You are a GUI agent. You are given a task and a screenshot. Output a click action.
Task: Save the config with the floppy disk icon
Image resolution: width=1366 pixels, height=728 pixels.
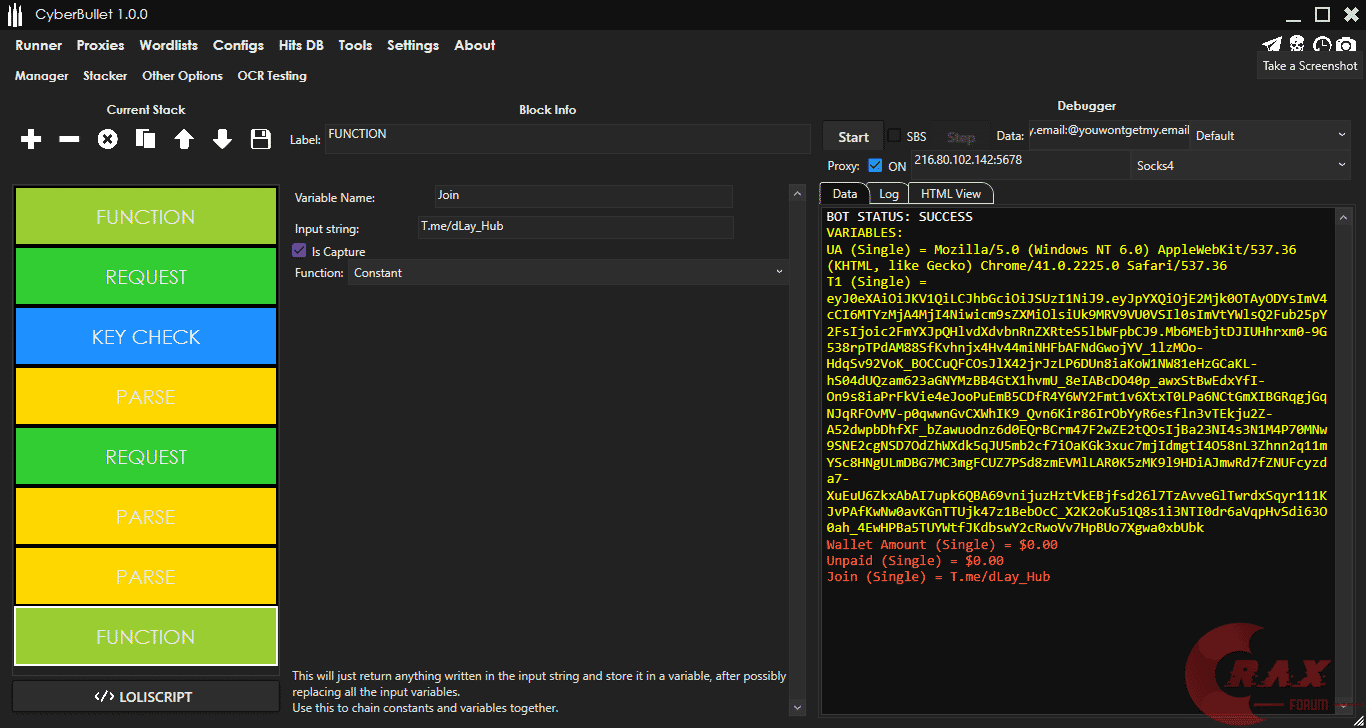pos(261,140)
